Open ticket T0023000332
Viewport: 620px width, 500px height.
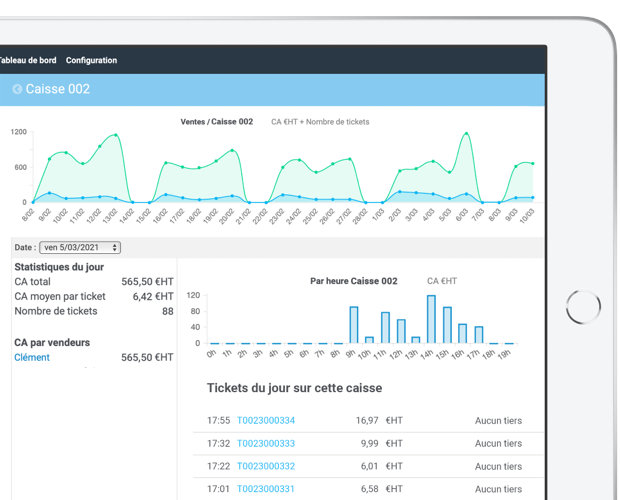point(266,466)
